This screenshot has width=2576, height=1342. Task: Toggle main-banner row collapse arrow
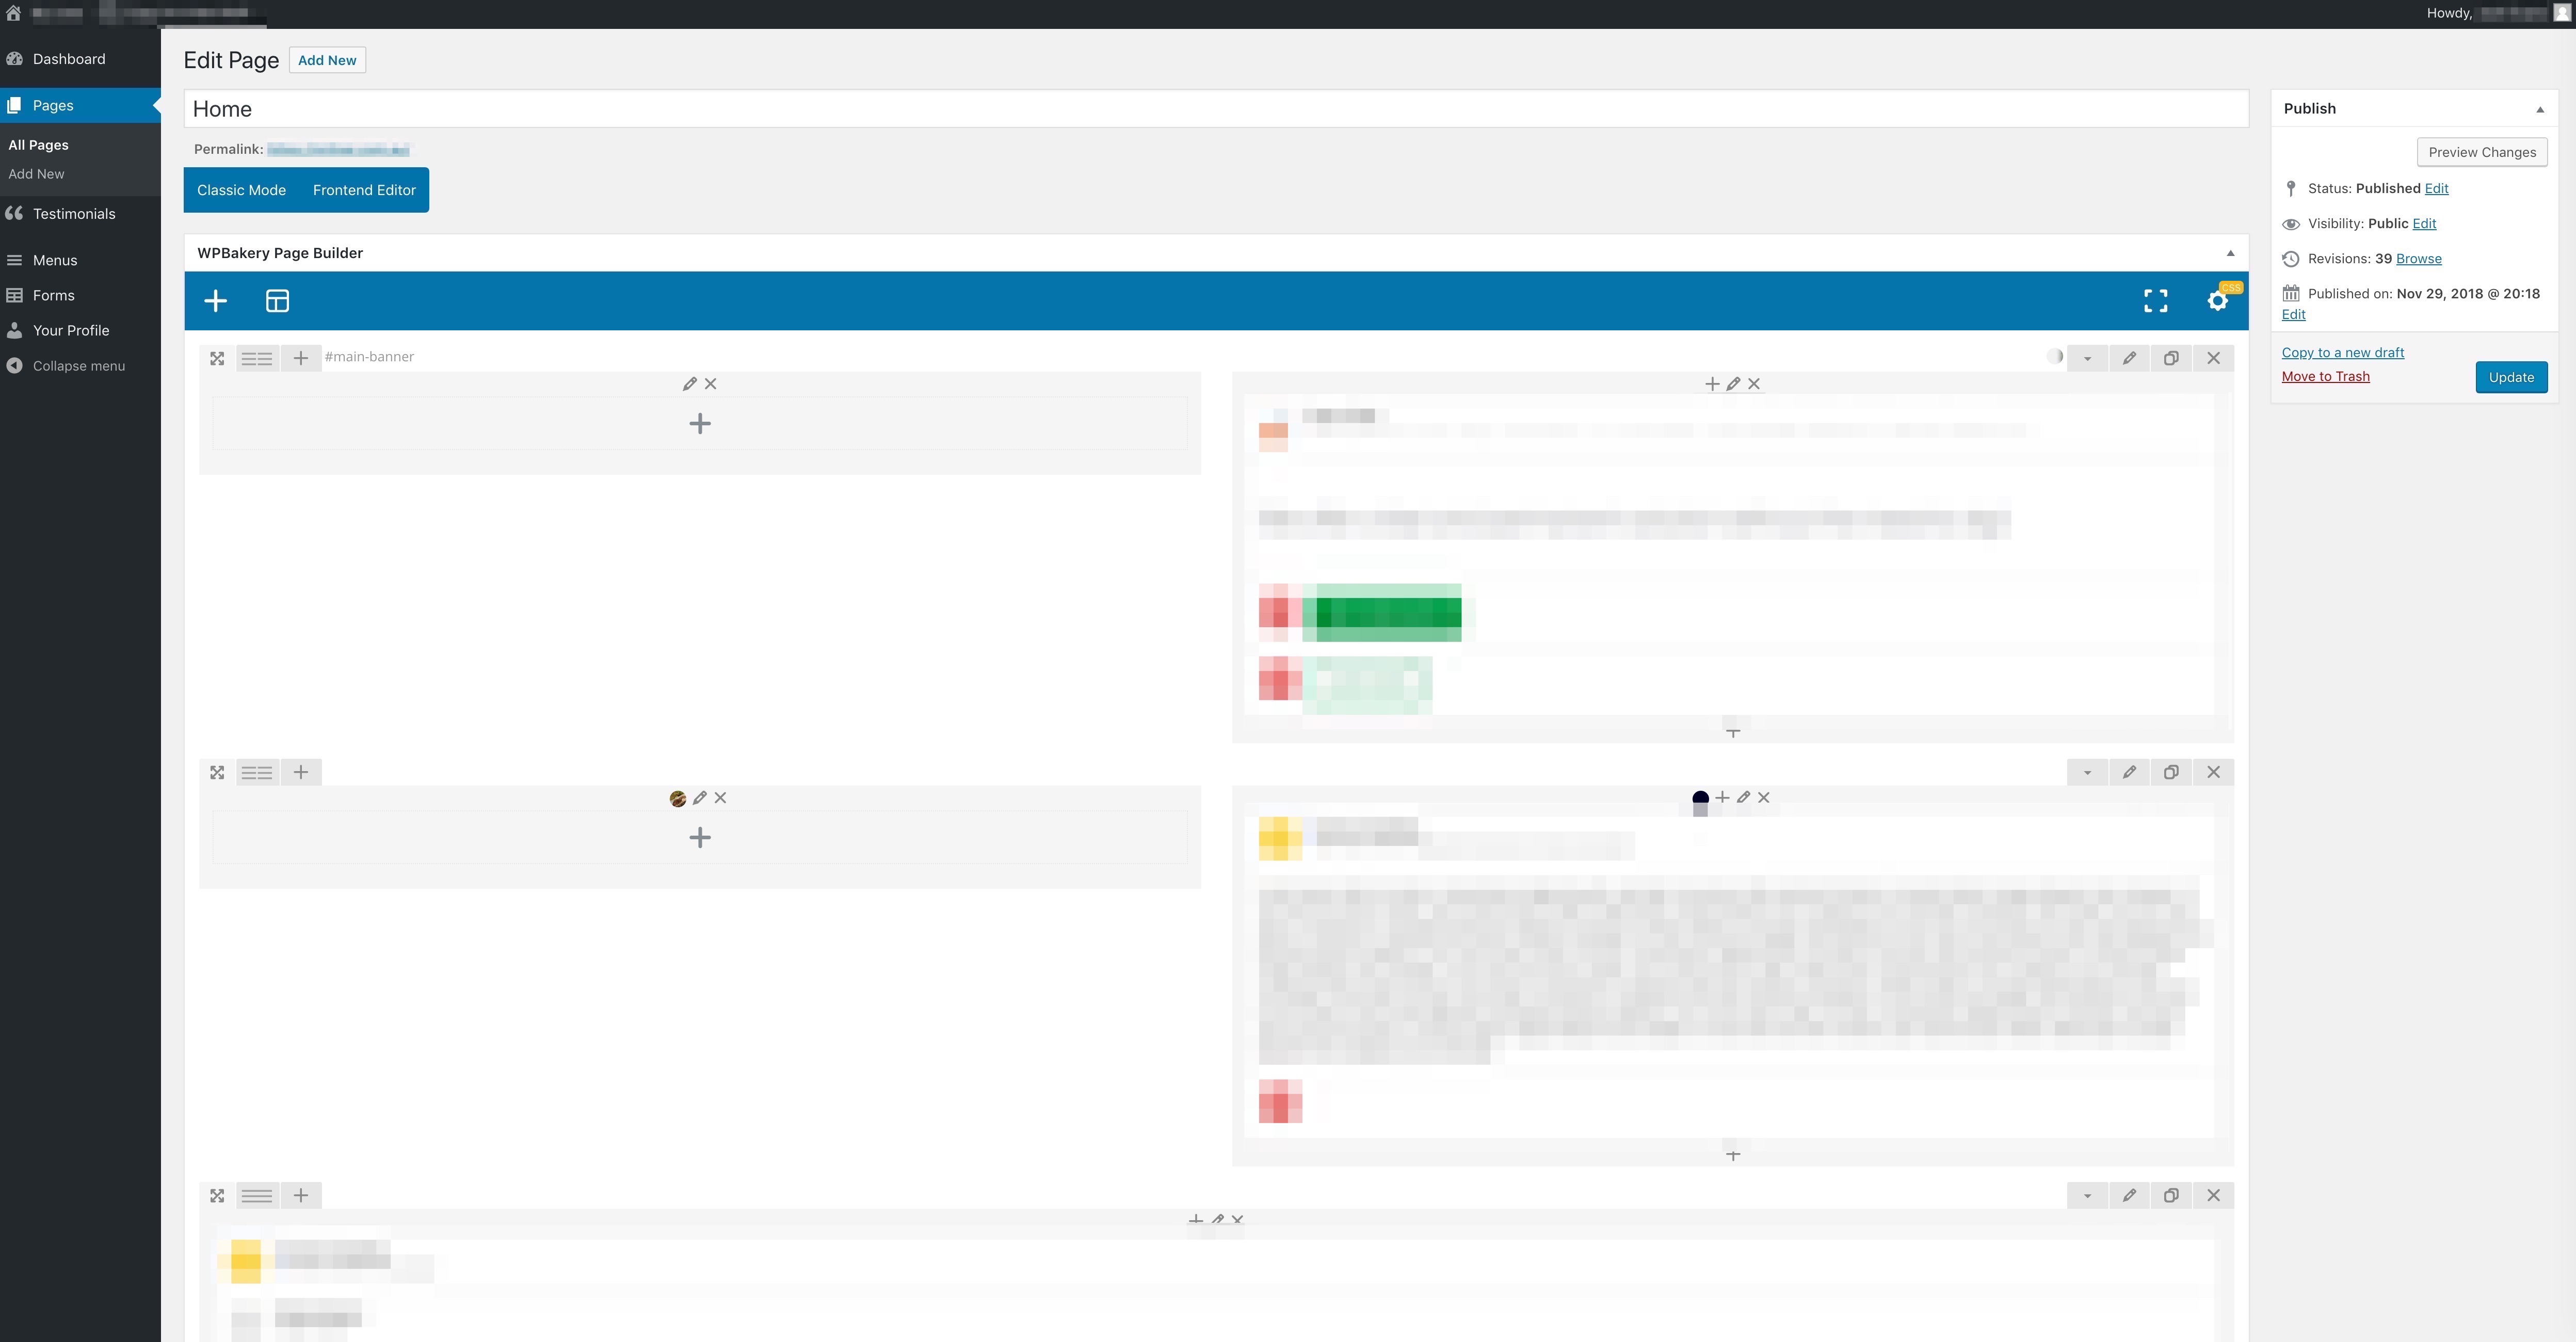click(x=2087, y=358)
